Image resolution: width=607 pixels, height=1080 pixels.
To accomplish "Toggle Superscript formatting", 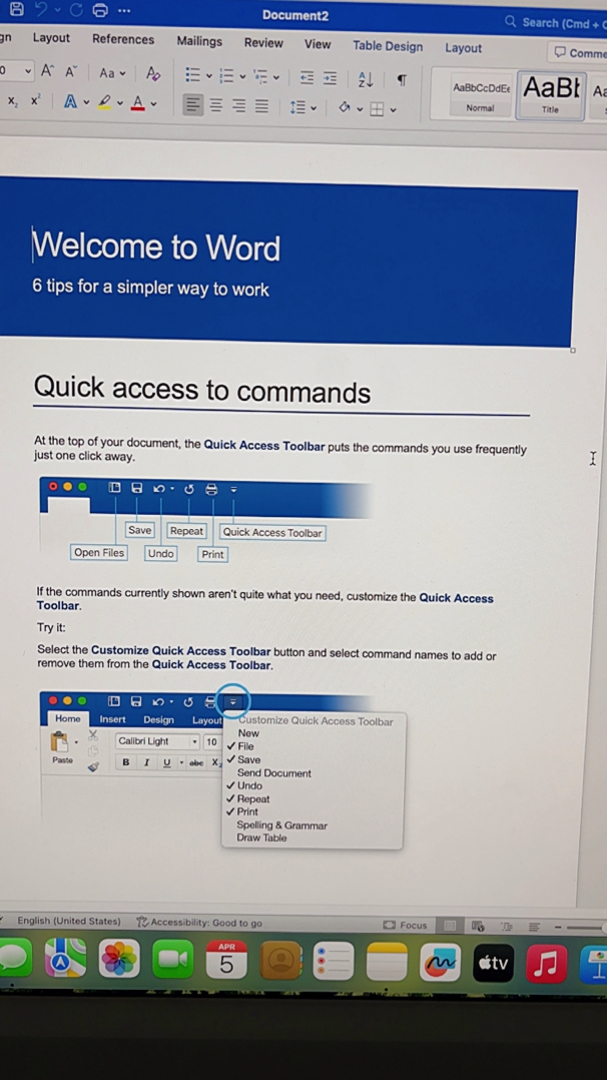I will pyautogui.click(x=35, y=101).
